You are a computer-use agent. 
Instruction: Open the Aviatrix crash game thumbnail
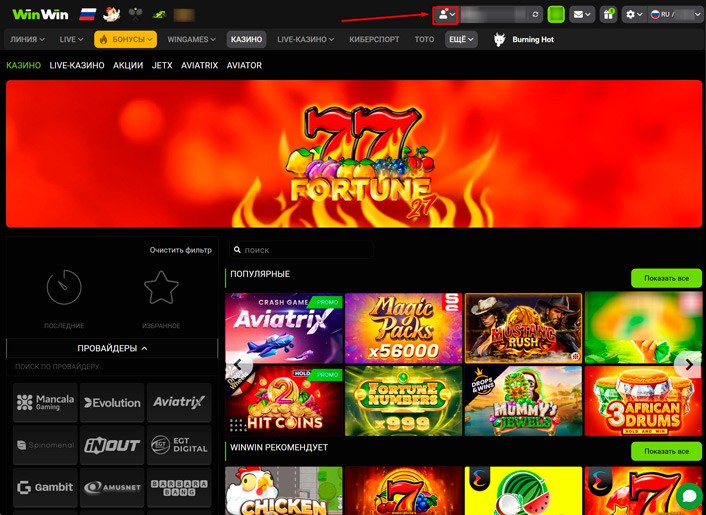[x=284, y=328]
